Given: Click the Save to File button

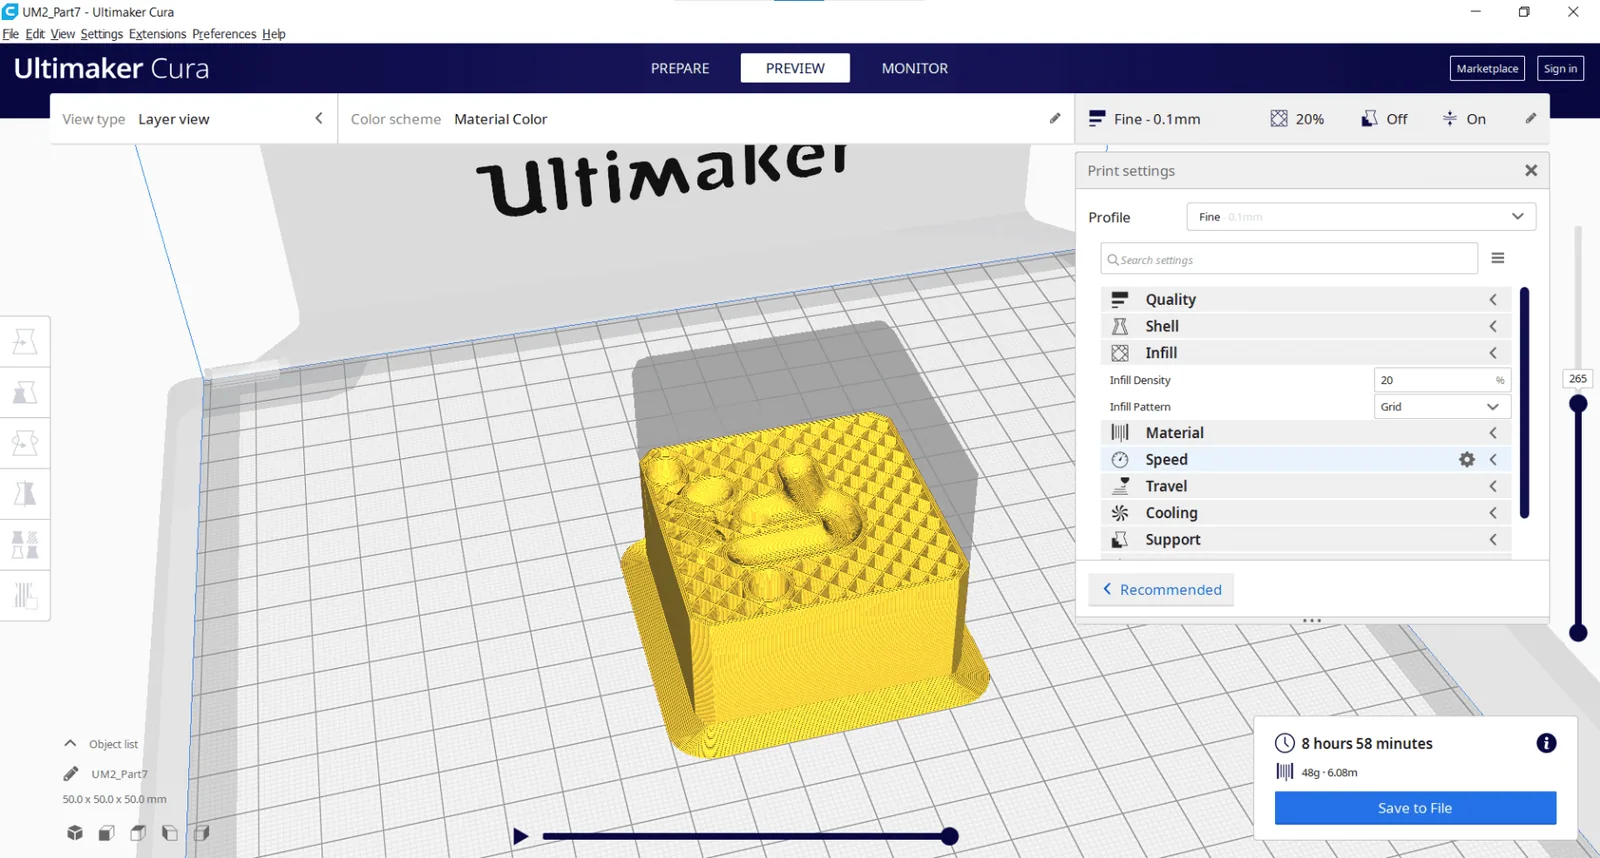Looking at the screenshot, I should [x=1415, y=808].
